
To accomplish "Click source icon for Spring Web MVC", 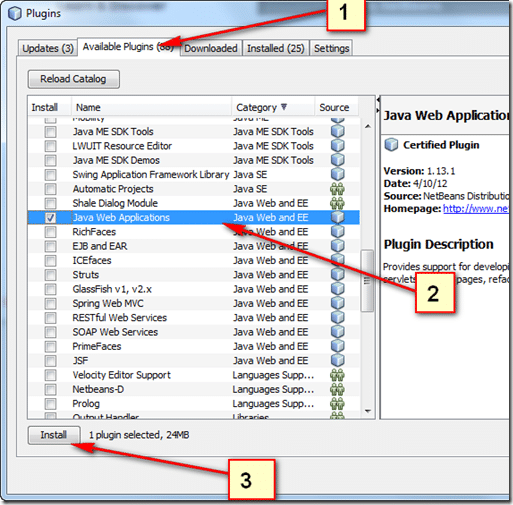I will 337,303.
